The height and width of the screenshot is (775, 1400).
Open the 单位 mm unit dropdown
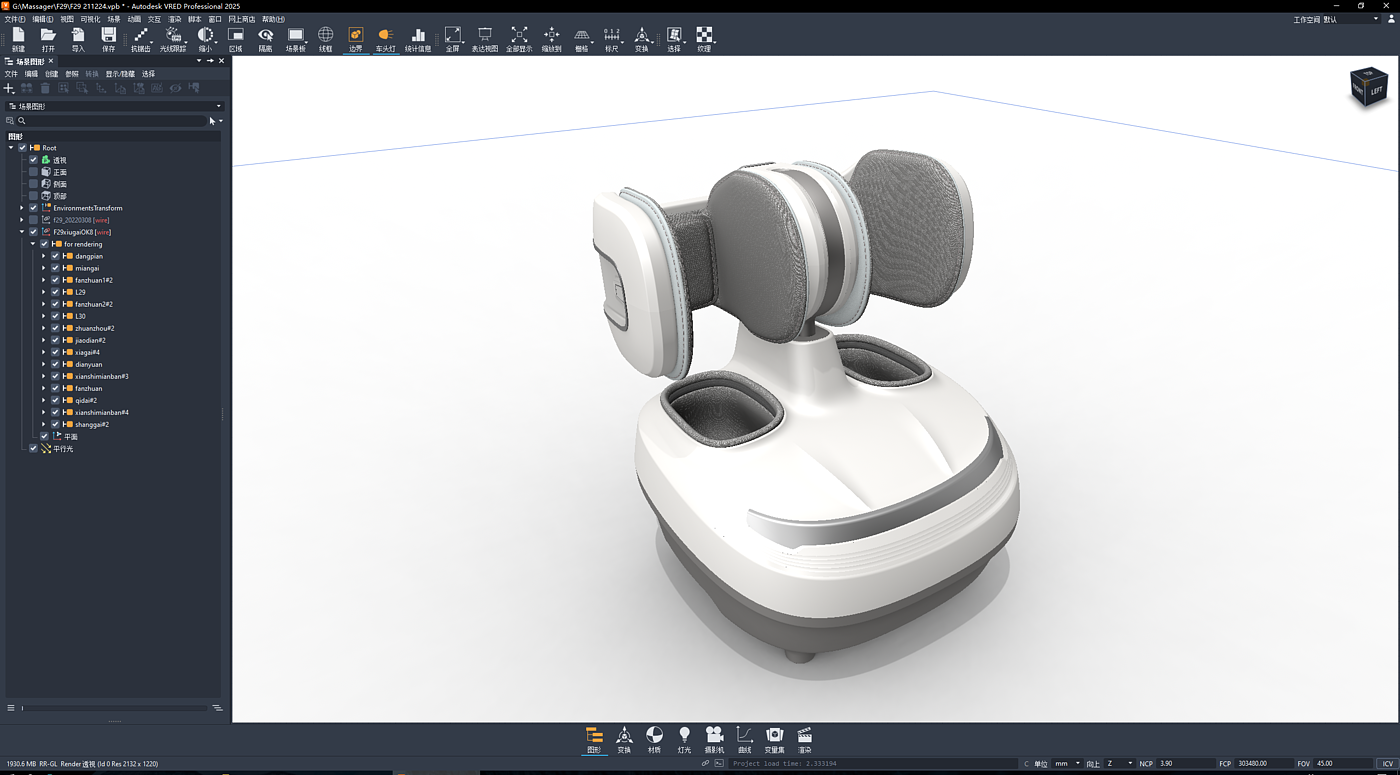point(1066,764)
